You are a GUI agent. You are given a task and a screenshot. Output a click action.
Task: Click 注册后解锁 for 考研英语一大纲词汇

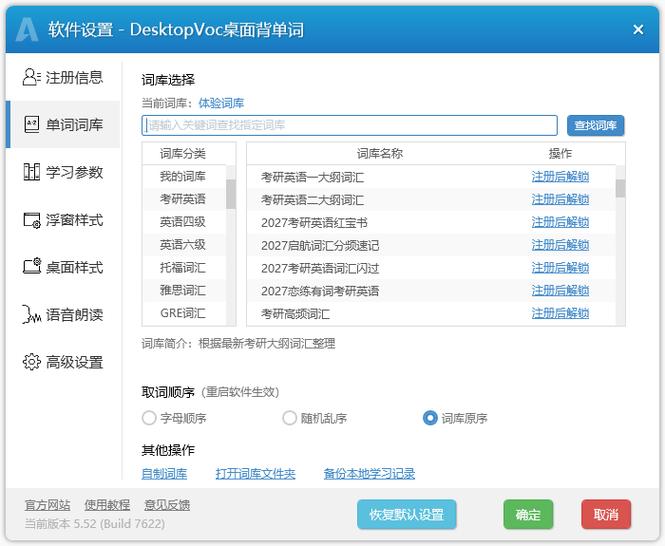point(560,176)
